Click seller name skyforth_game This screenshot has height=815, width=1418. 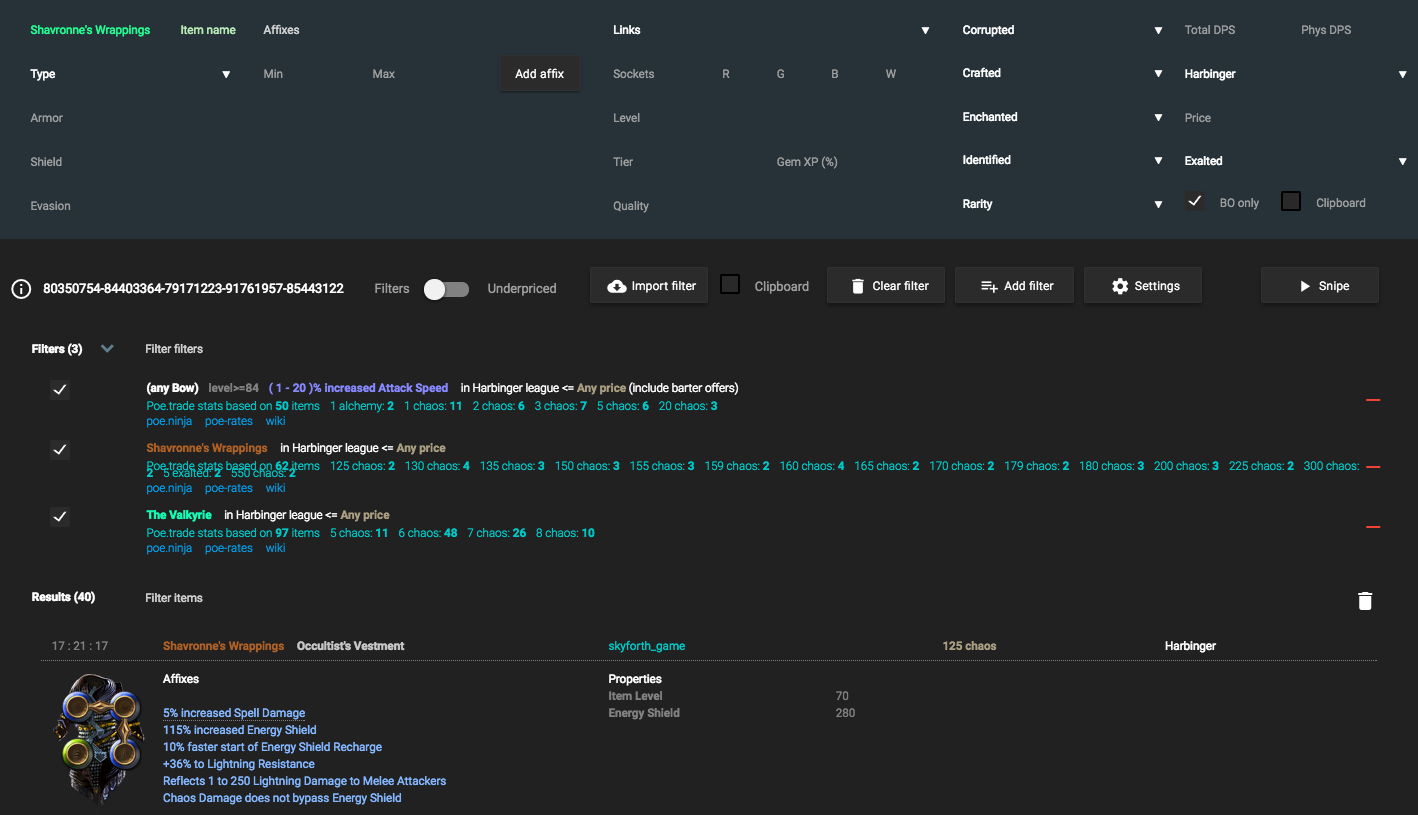coord(647,646)
